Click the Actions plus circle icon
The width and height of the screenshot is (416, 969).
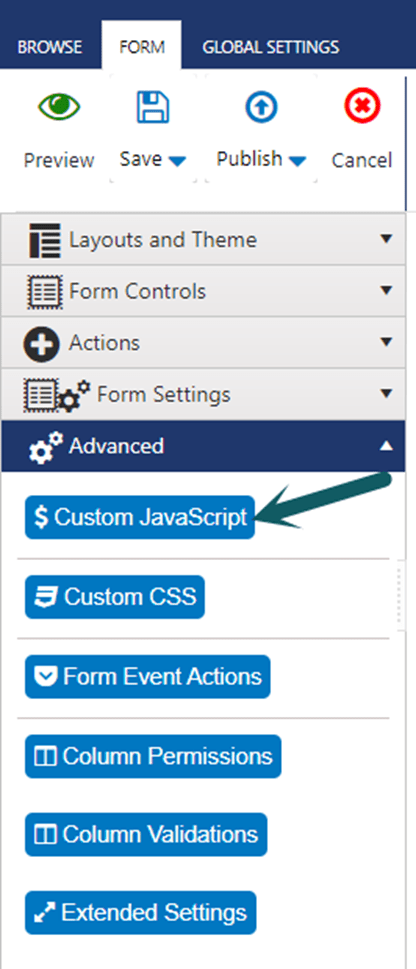coord(42,344)
